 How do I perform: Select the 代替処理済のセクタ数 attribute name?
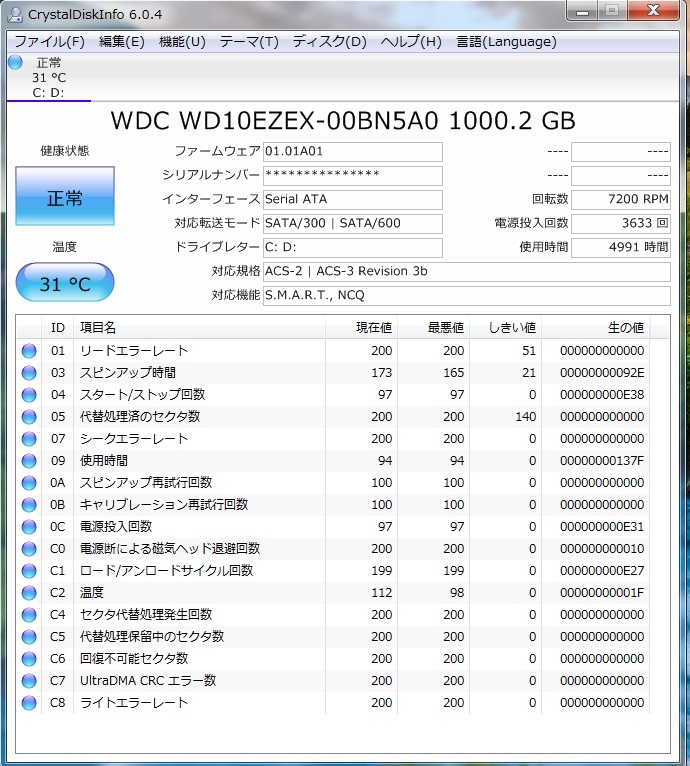(140, 417)
